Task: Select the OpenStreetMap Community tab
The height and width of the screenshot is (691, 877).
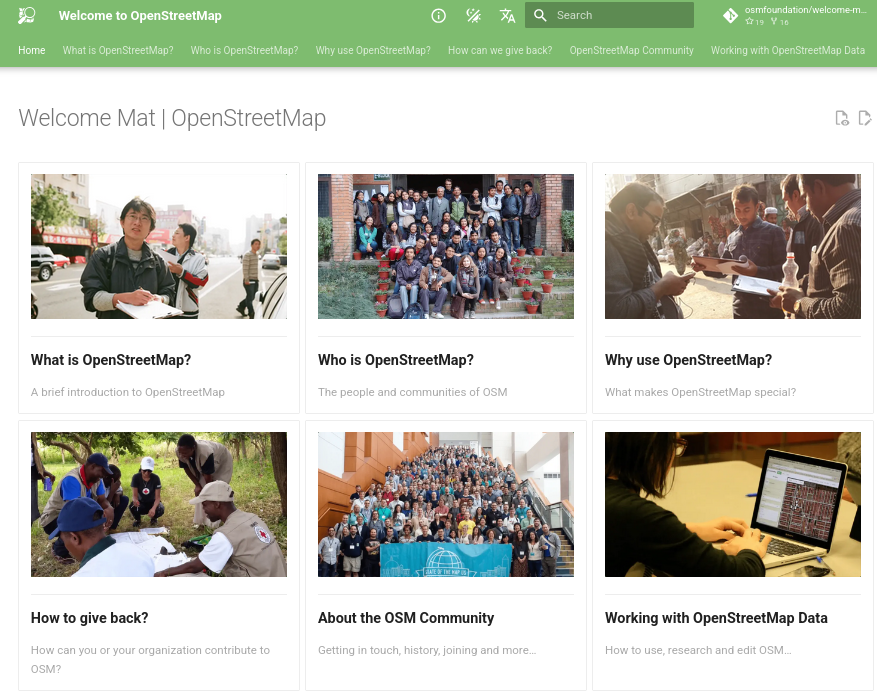Action: coord(631,50)
